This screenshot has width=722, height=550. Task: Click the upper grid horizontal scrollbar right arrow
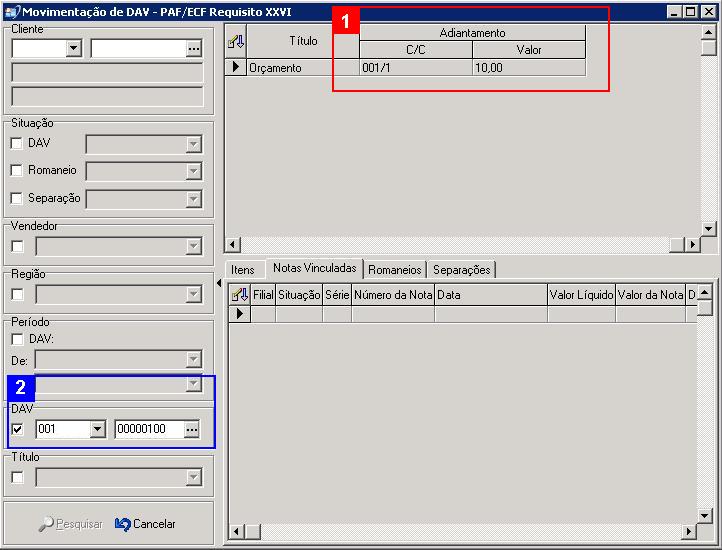point(692,245)
